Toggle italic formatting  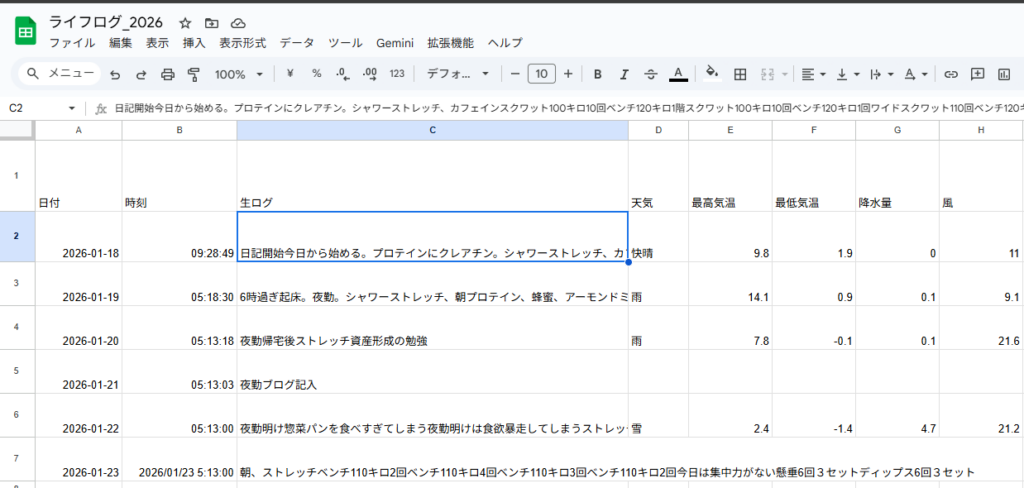click(x=624, y=74)
